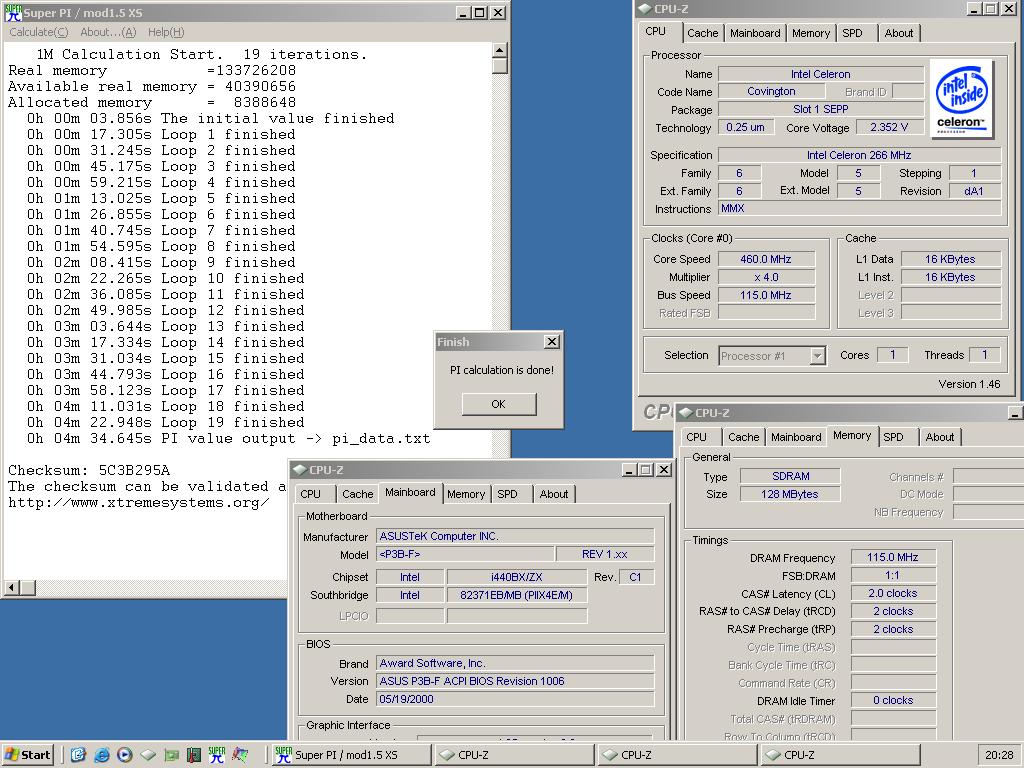Click Memory CPU-Z window title icon

(686, 413)
